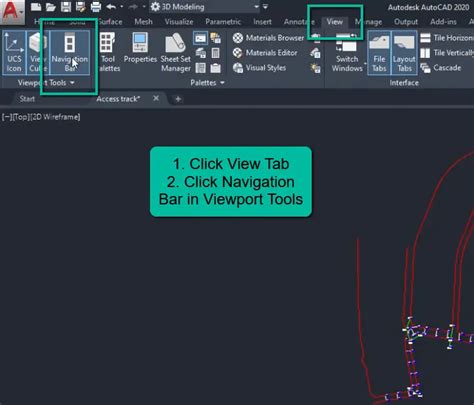
Task: Switch to the Parametric ribbon tab
Action: tap(223, 22)
